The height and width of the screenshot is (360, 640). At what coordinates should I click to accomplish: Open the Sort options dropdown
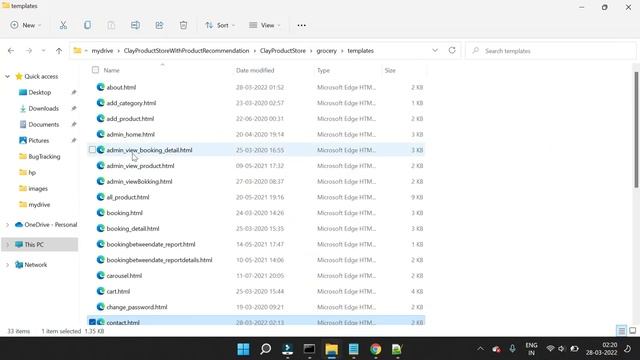(x=220, y=25)
